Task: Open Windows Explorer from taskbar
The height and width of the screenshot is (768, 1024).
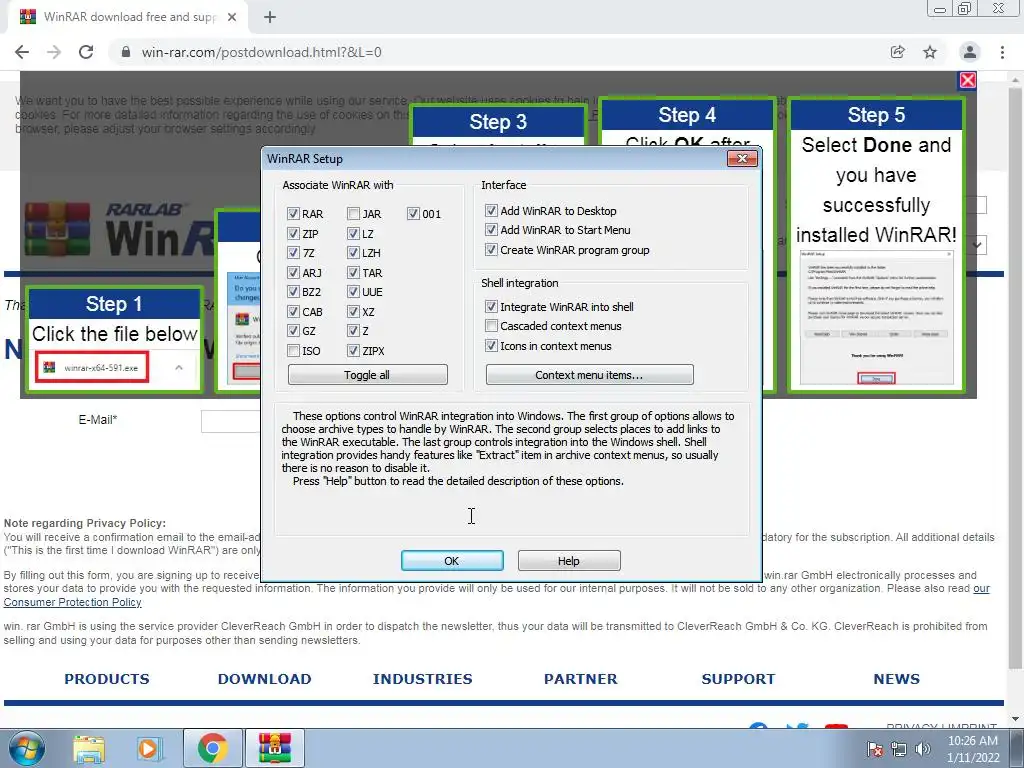Action: pyautogui.click(x=89, y=748)
